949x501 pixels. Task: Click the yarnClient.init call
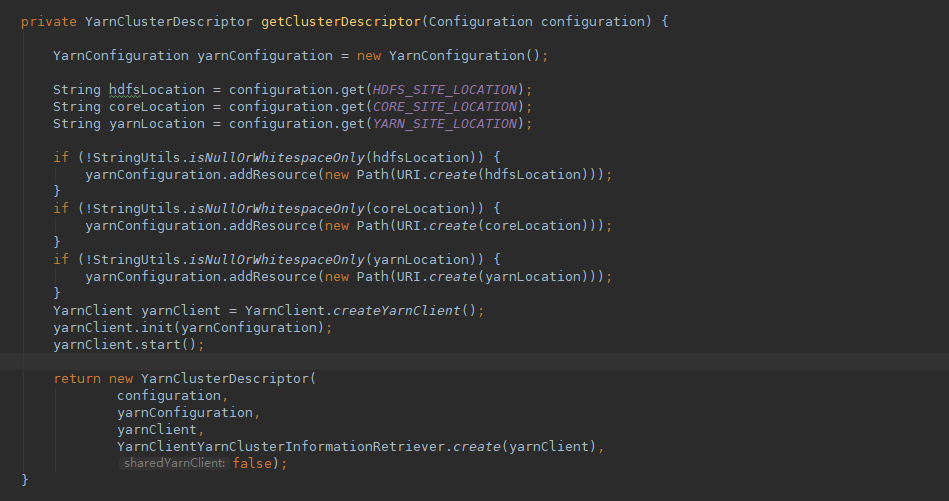pos(113,327)
